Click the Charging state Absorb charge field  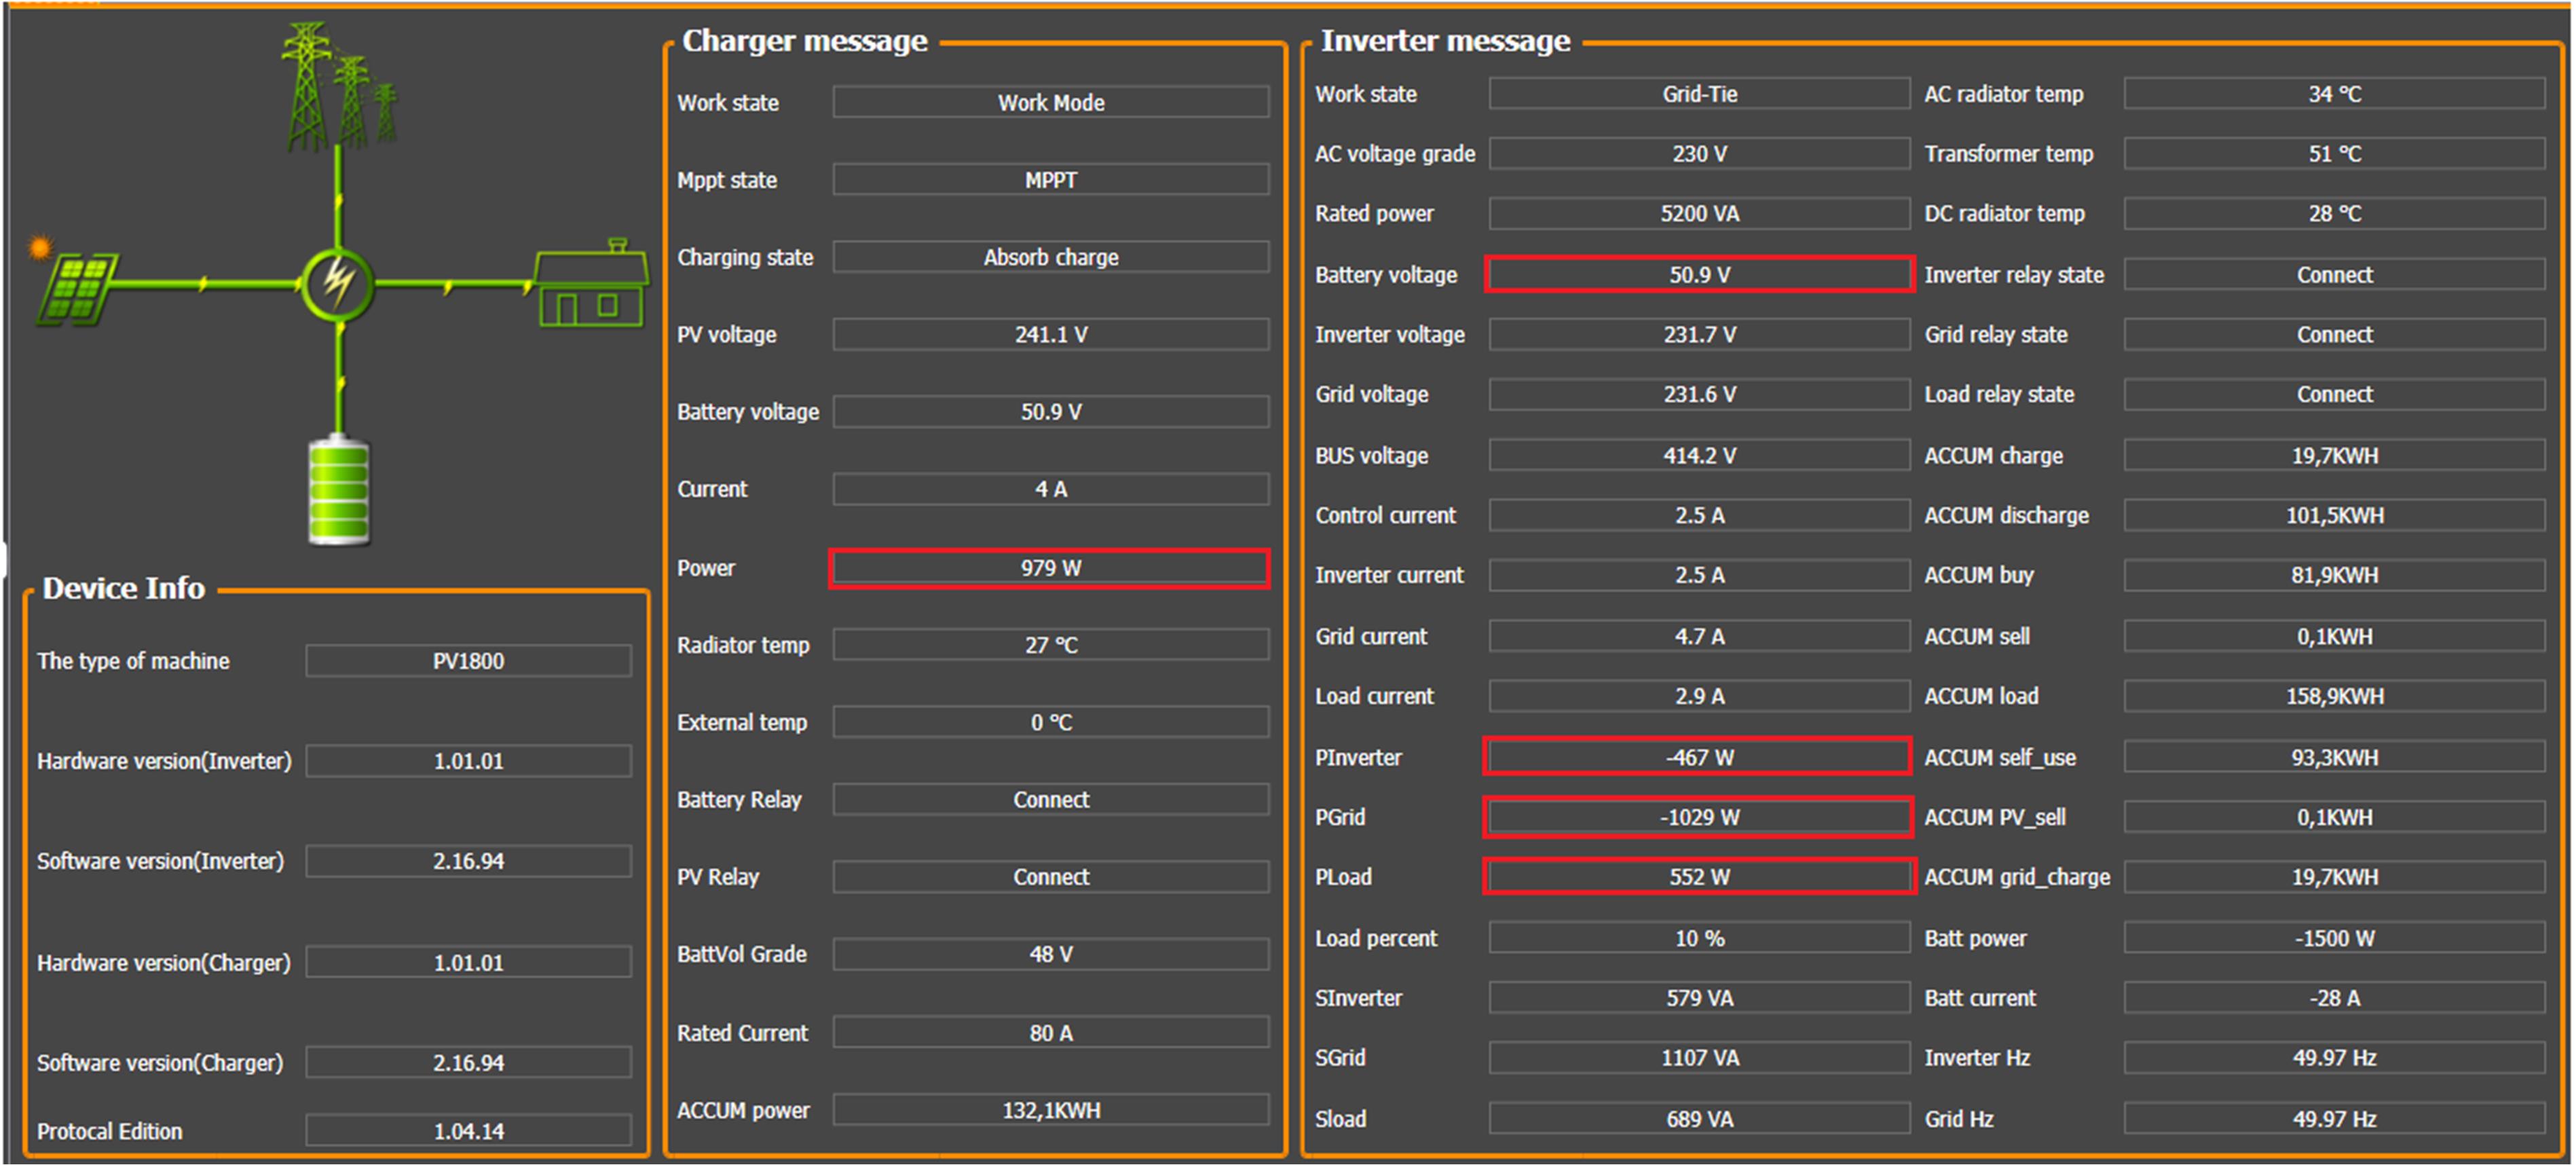pos(1050,257)
